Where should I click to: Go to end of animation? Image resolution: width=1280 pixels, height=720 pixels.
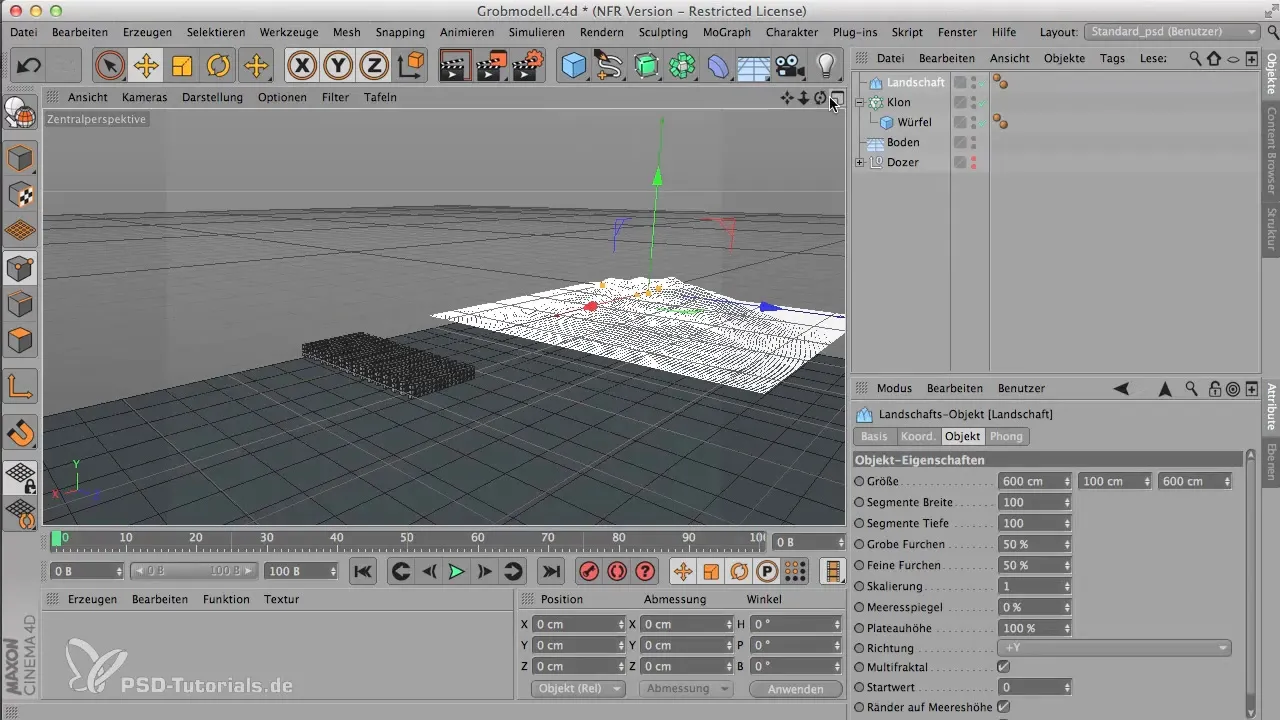click(550, 571)
